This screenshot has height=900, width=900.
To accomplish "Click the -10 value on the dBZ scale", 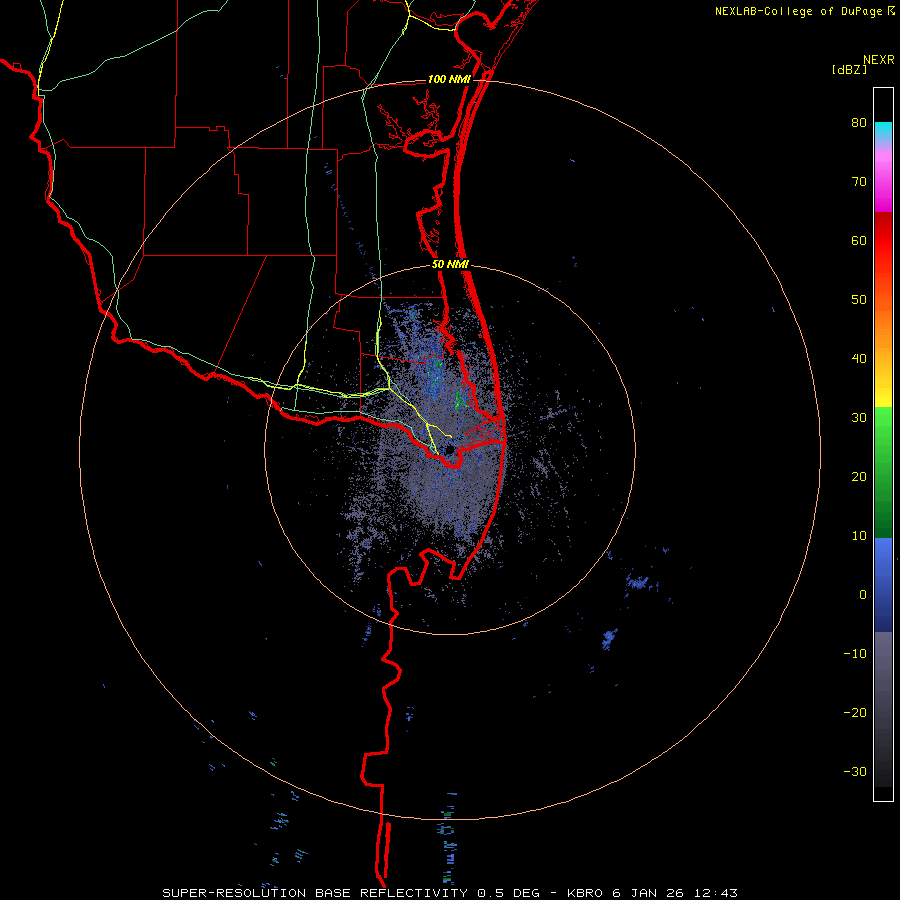I will (855, 654).
